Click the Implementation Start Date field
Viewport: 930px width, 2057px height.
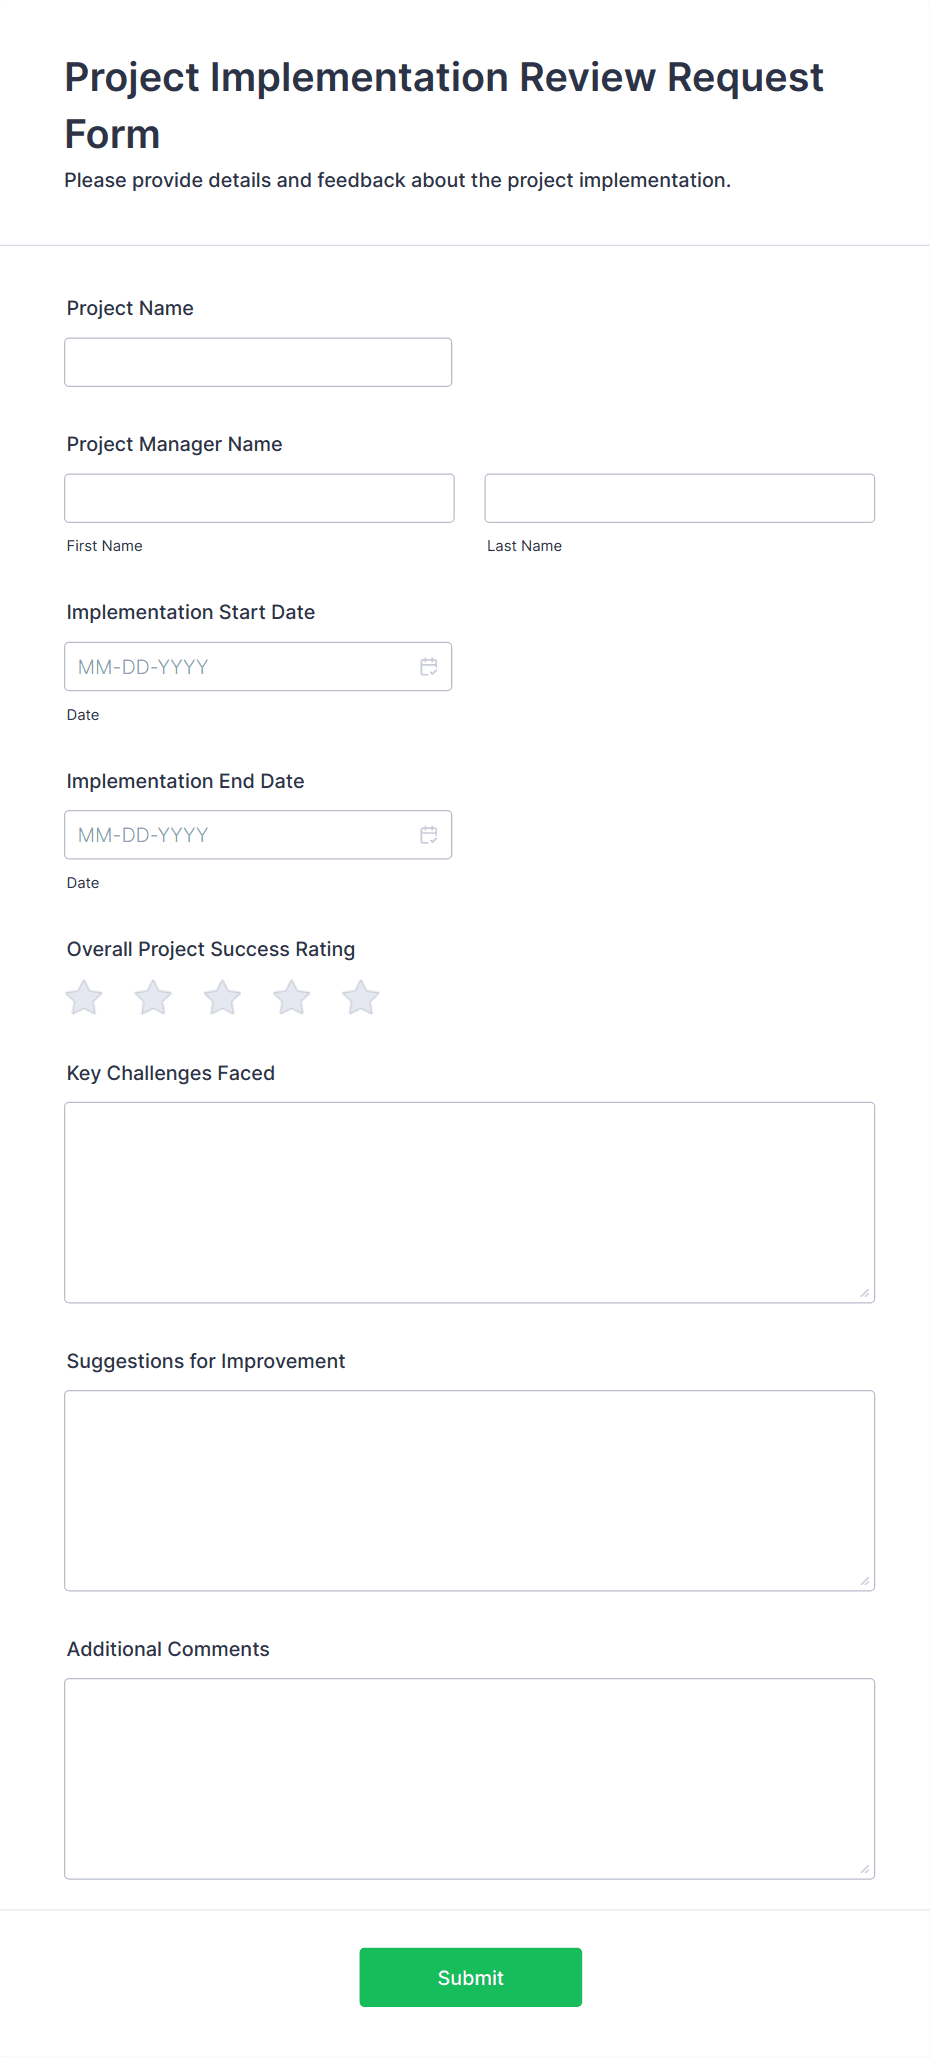pos(240,667)
